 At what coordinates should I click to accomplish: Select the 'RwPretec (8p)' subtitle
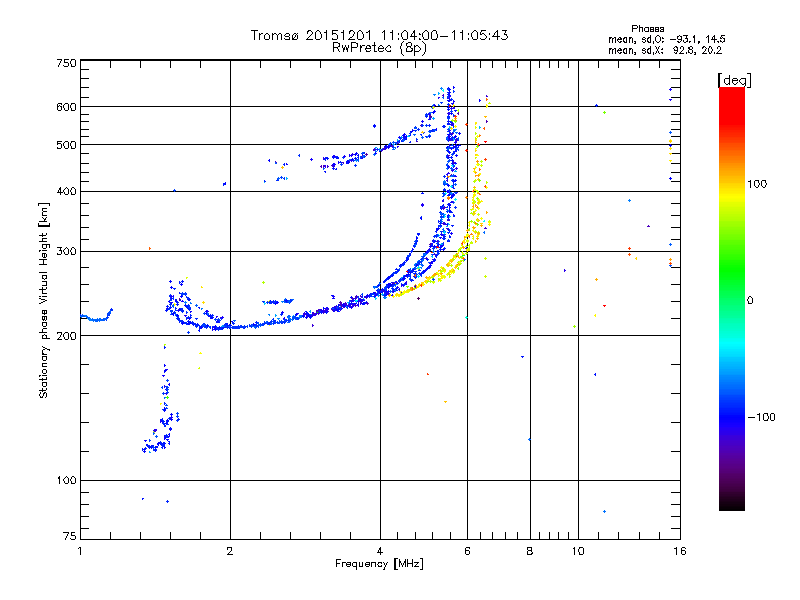(379, 48)
